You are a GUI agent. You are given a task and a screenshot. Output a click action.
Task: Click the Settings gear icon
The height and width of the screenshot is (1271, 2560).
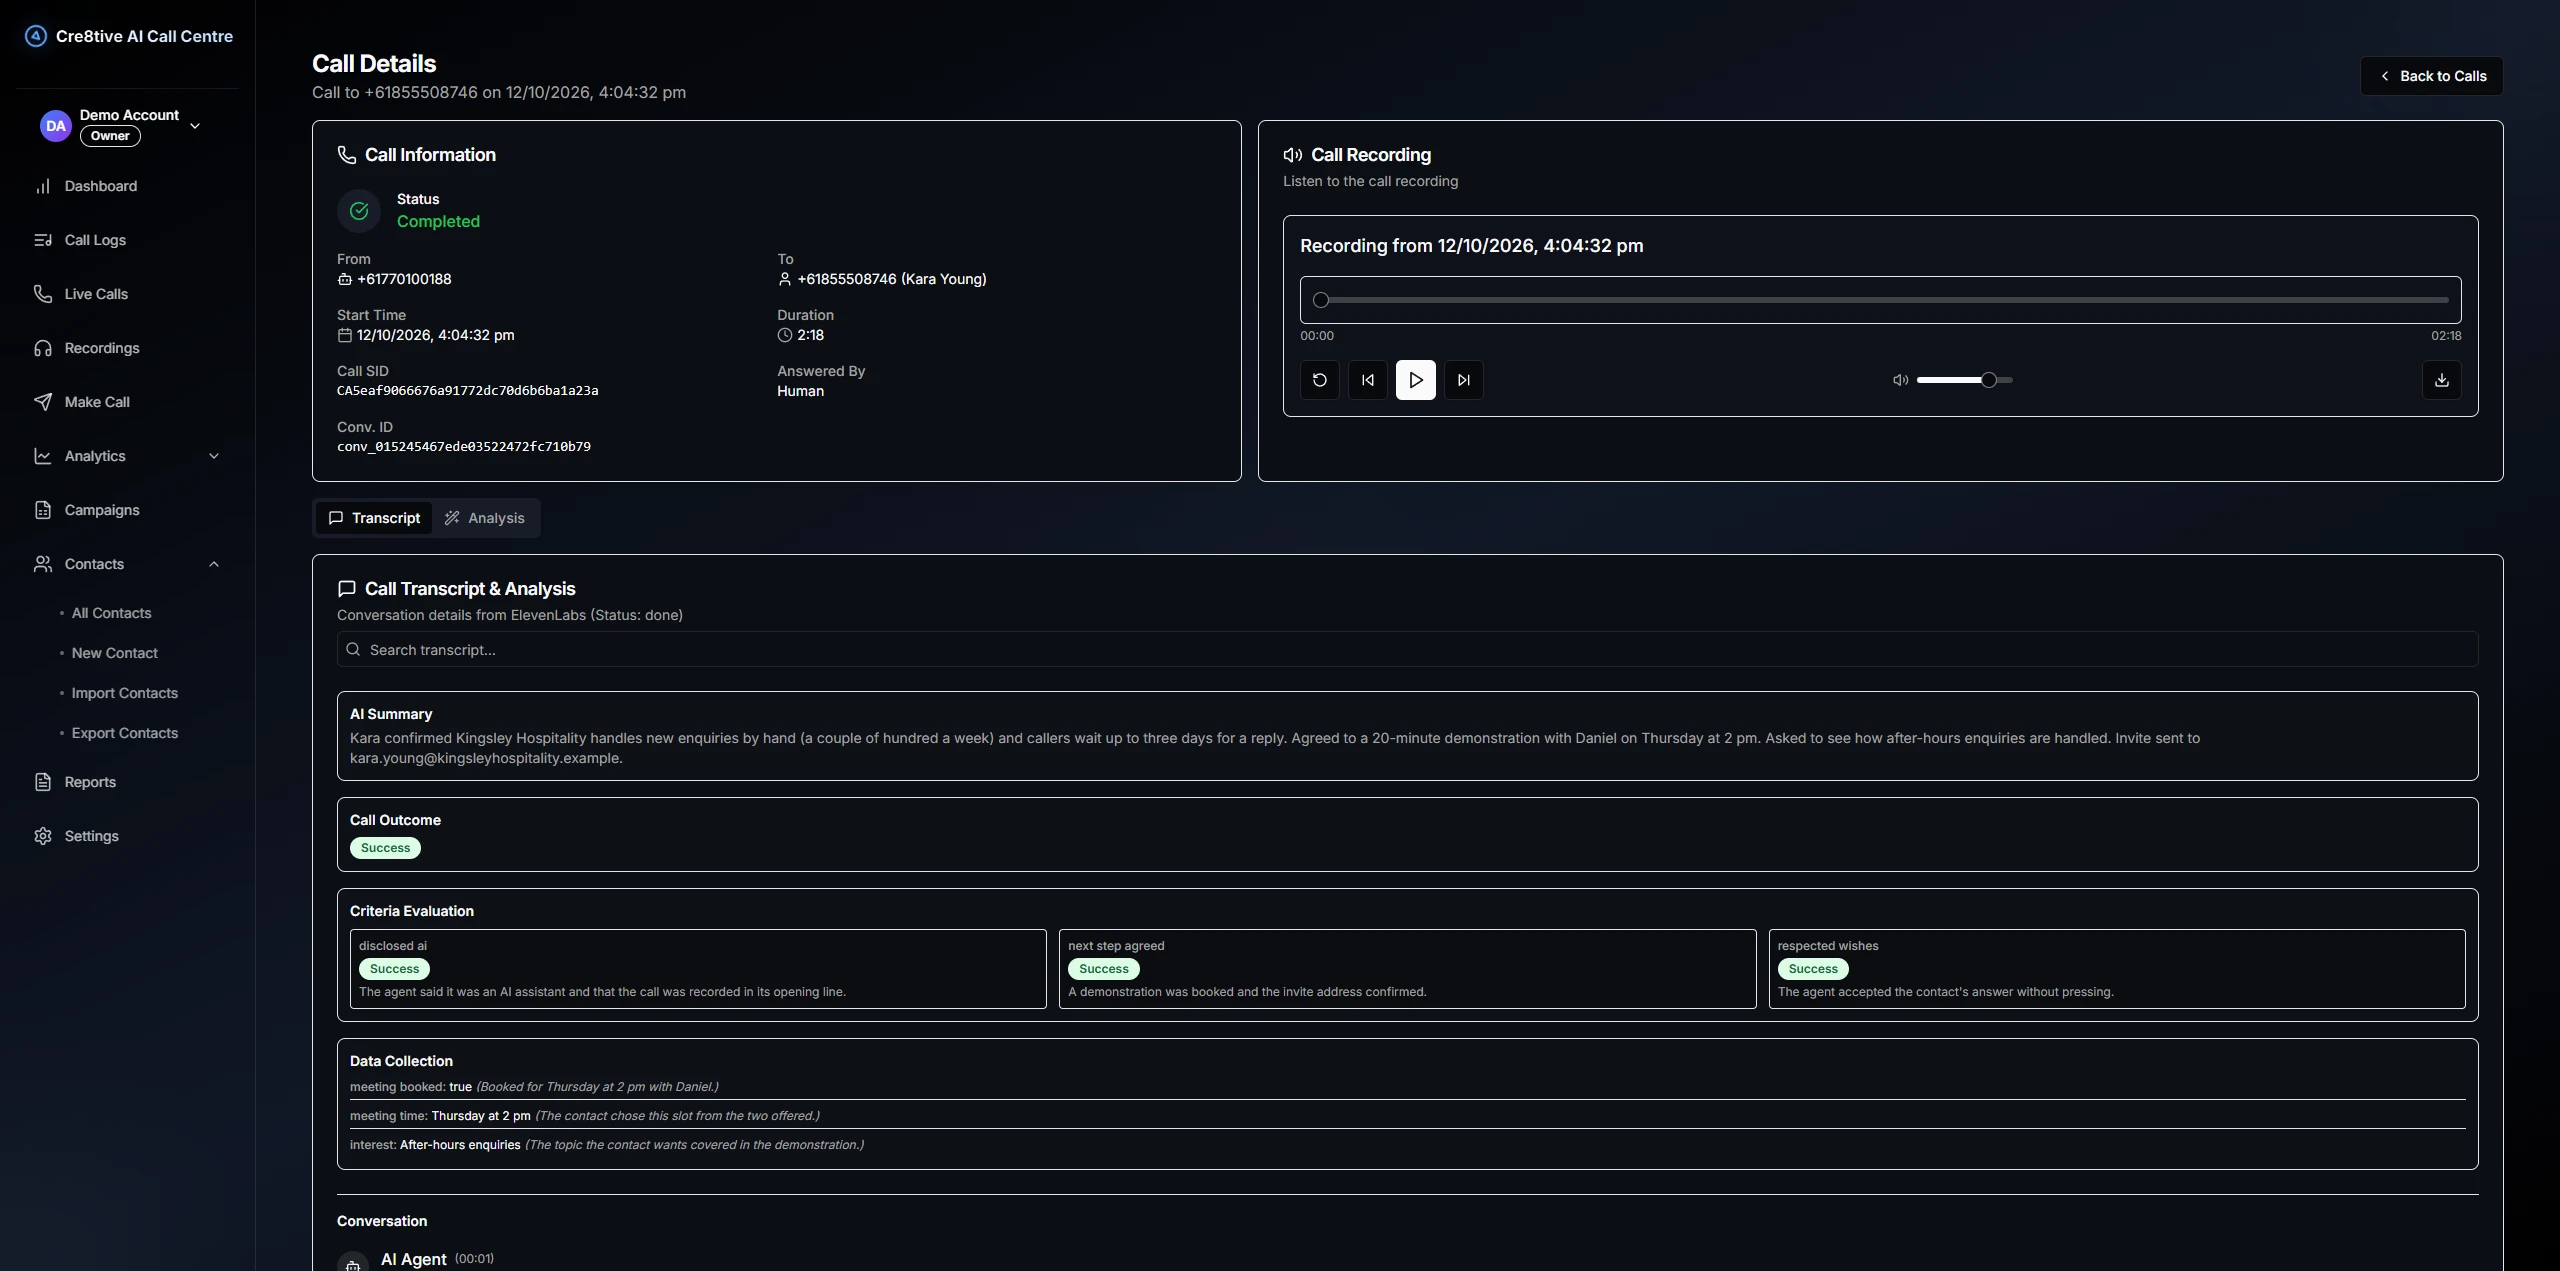coord(43,836)
